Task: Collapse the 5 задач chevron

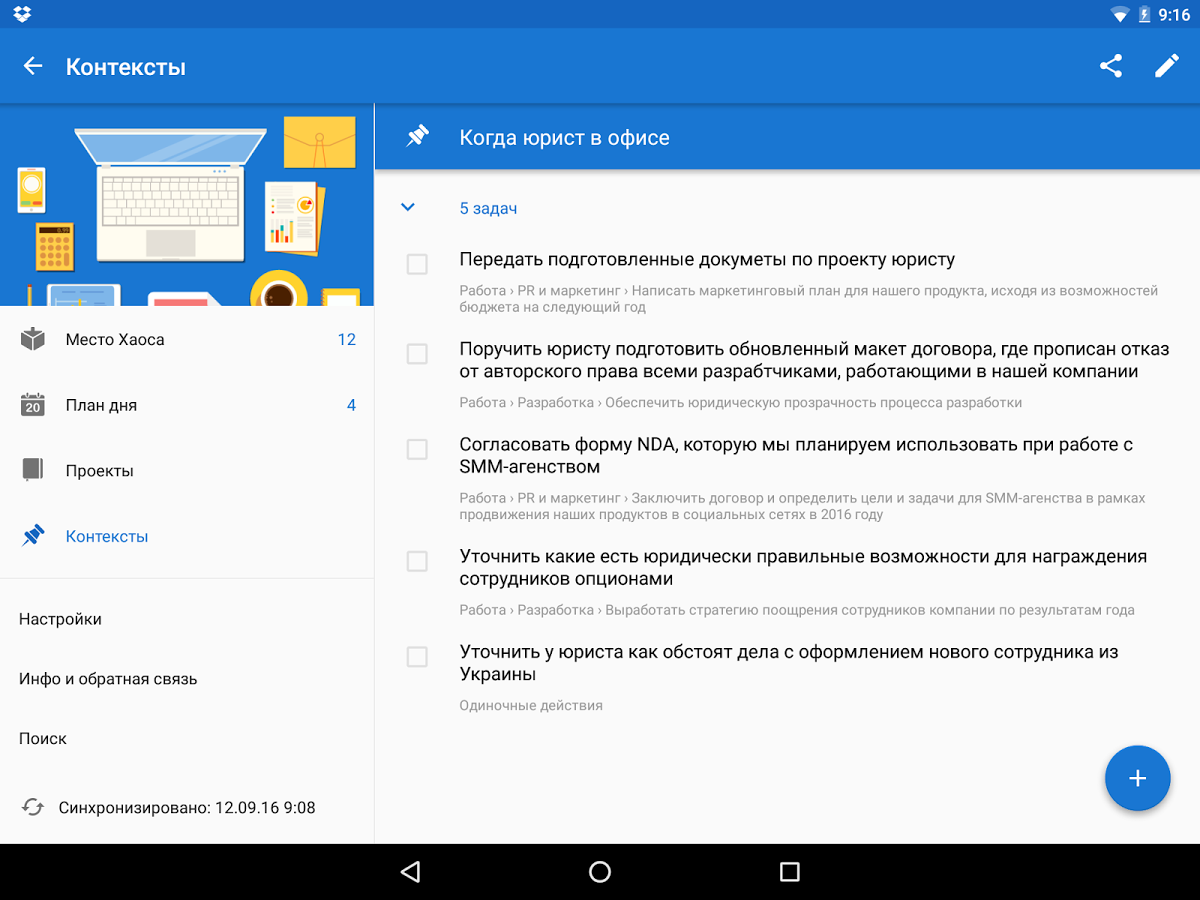Action: [x=407, y=208]
